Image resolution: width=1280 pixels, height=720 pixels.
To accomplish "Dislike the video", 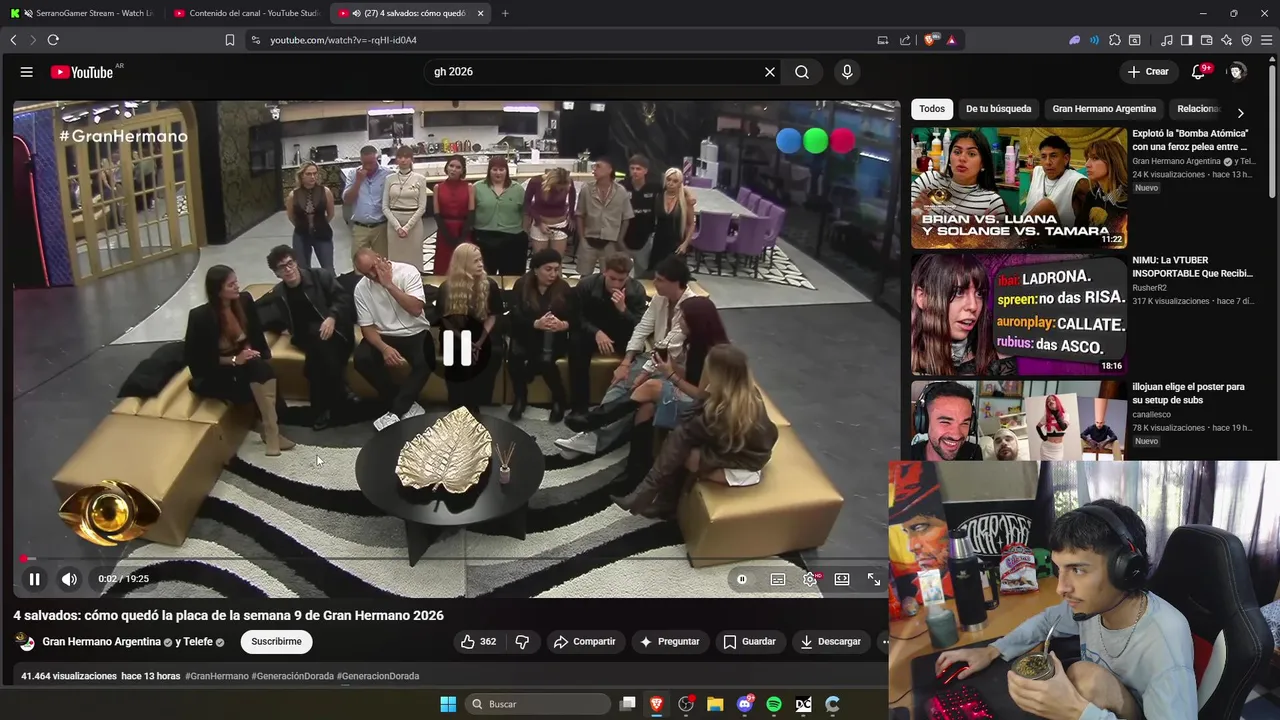I will [x=522, y=642].
